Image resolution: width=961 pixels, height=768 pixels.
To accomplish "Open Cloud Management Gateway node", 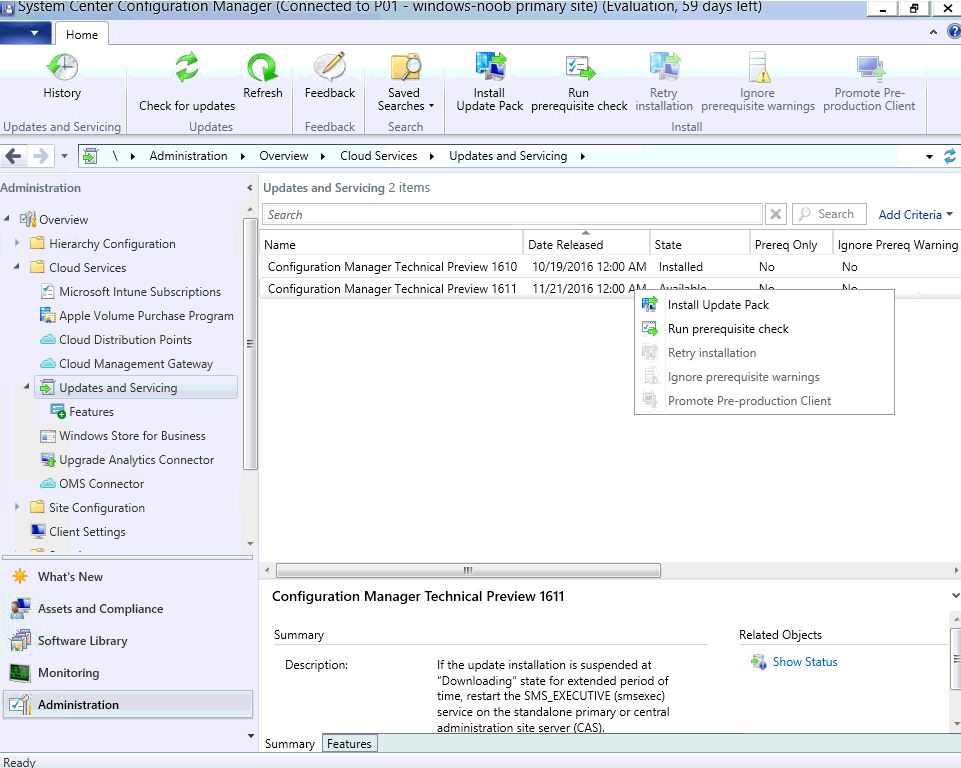I will pyautogui.click(x=135, y=363).
